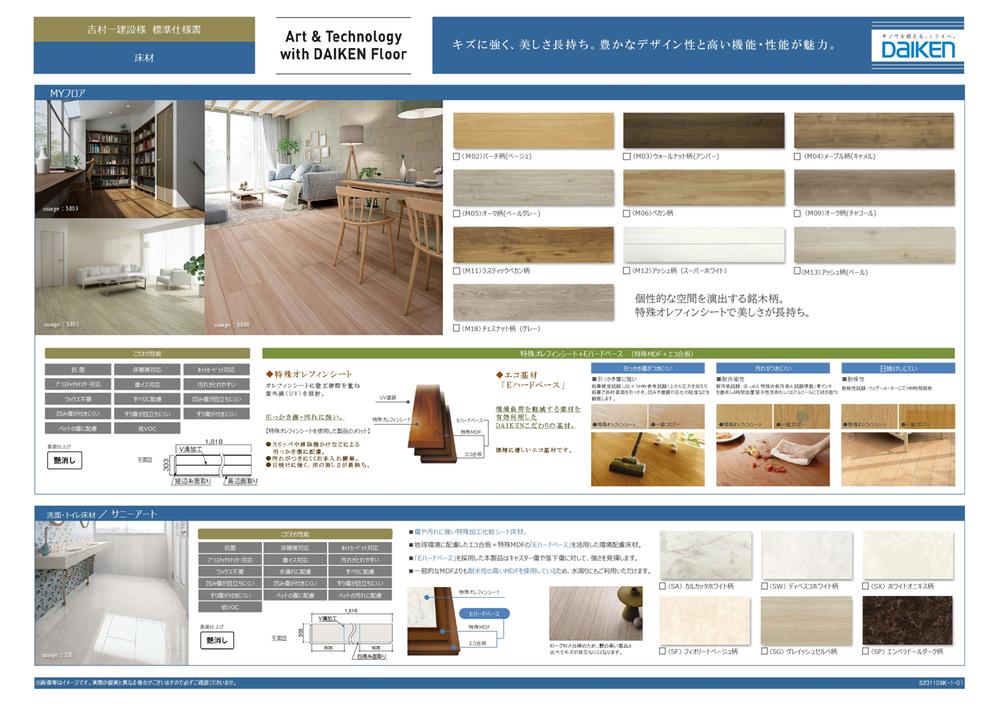Select the (SX) ホワイトオニキス柄 checkbox
The height and width of the screenshot is (707, 999).
[866, 586]
